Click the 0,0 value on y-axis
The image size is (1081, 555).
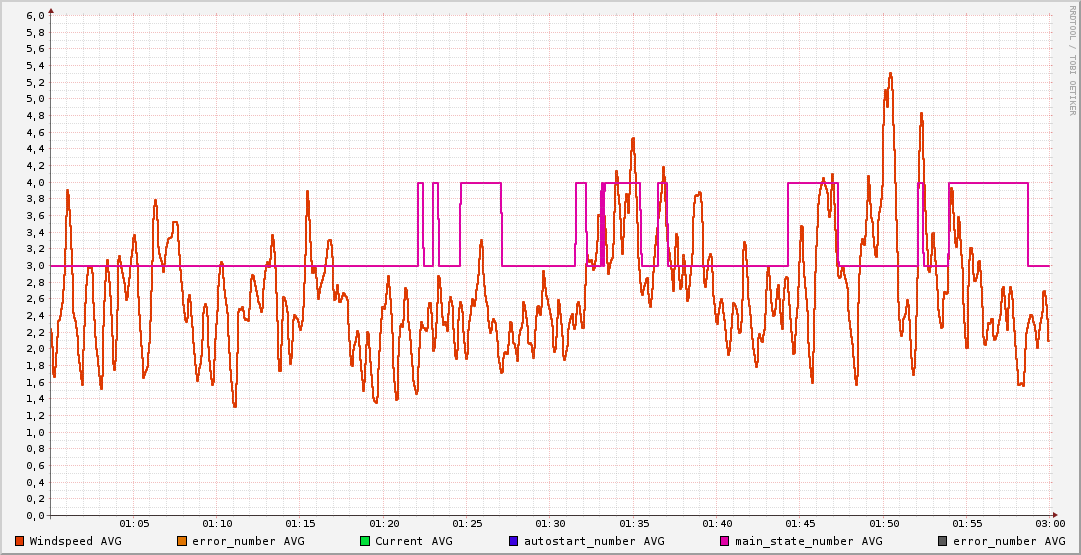[x=34, y=516]
